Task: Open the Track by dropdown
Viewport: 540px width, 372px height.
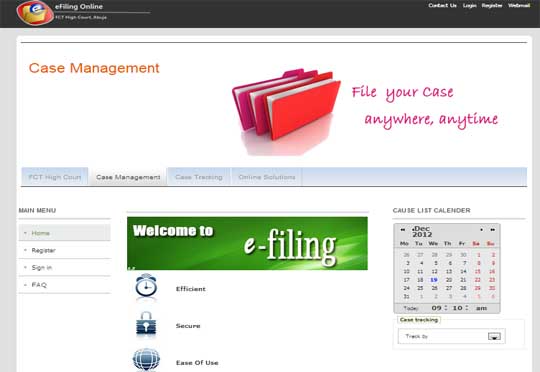Action: (x=494, y=336)
